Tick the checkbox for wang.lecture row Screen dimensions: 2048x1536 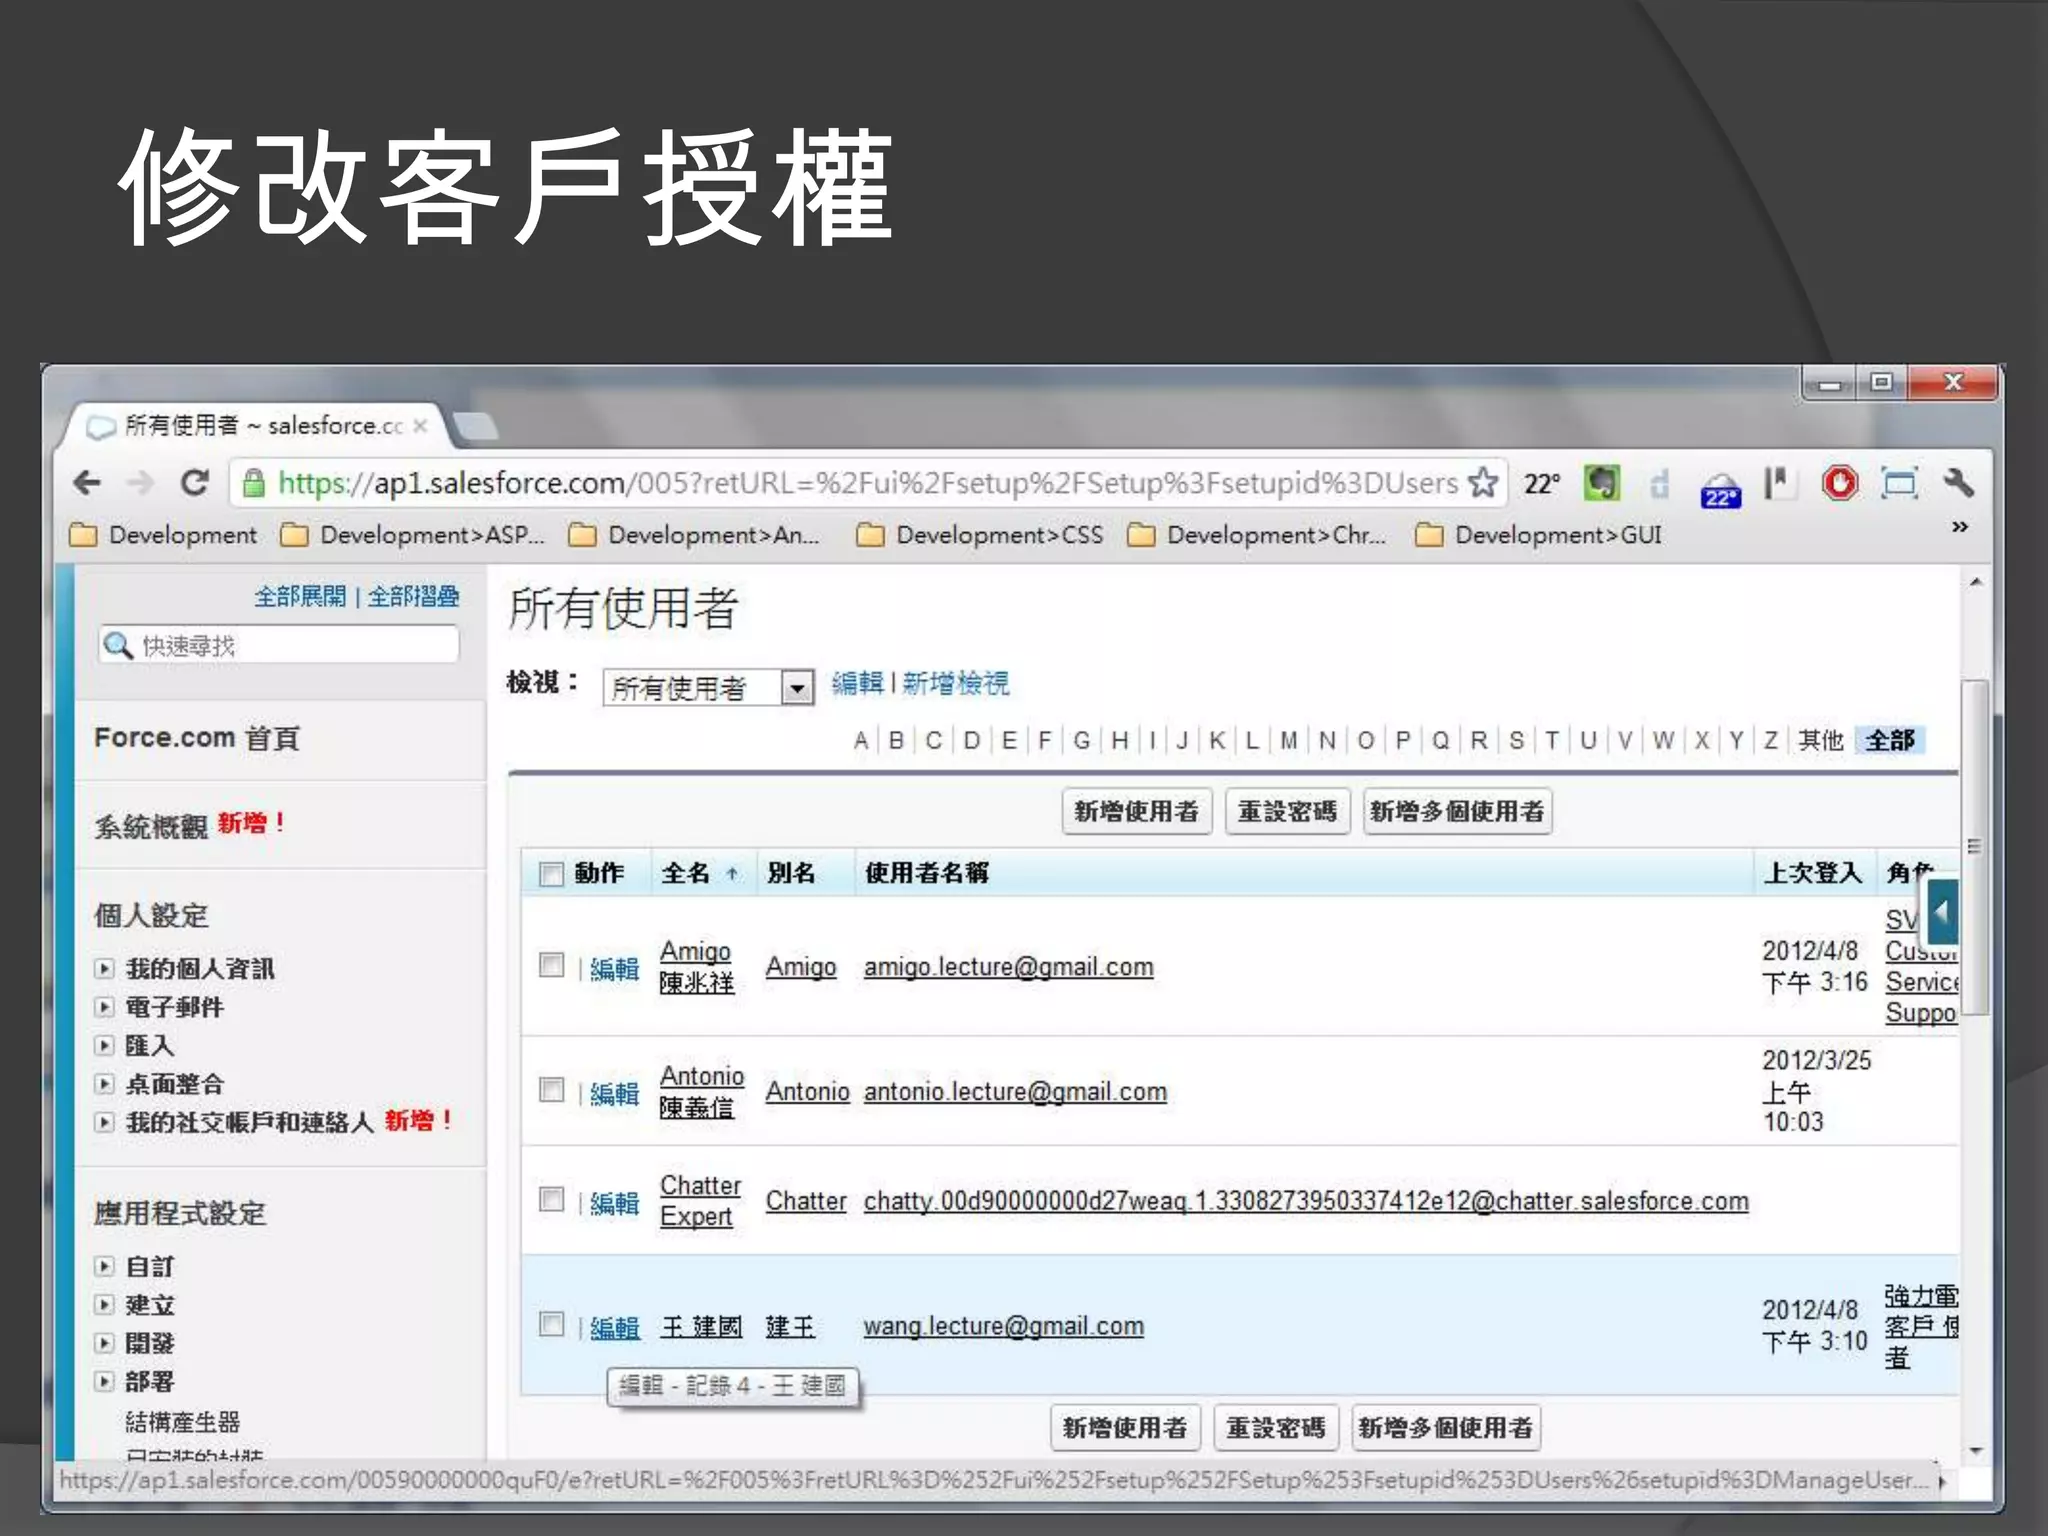551,1324
